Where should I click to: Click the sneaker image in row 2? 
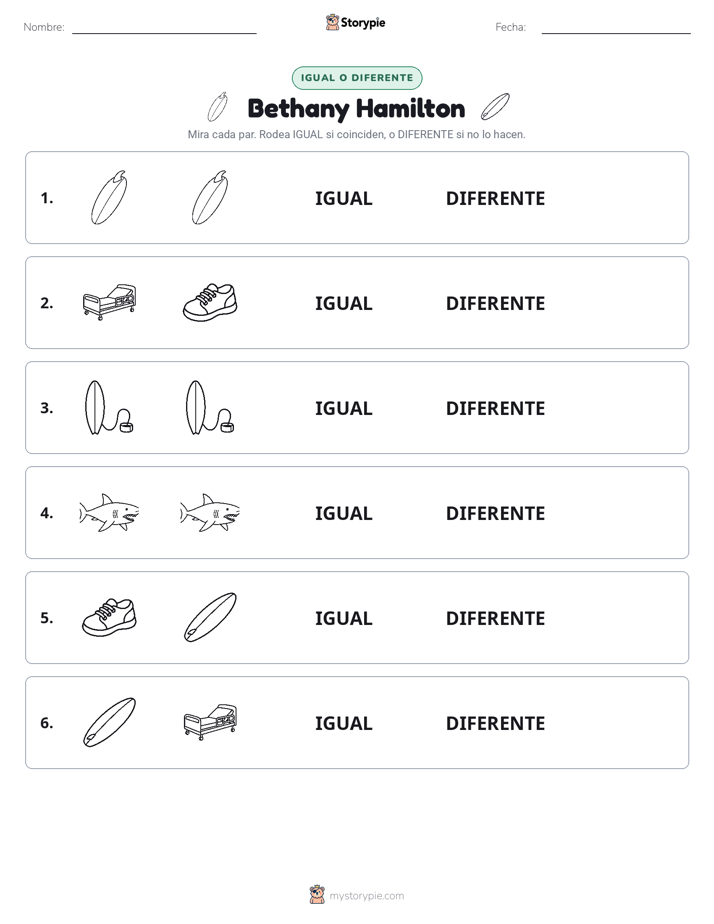click(x=210, y=302)
